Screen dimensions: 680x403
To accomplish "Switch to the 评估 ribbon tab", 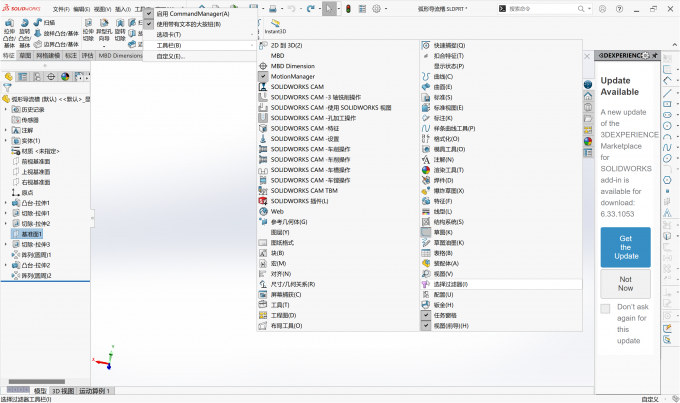I will tap(88, 56).
